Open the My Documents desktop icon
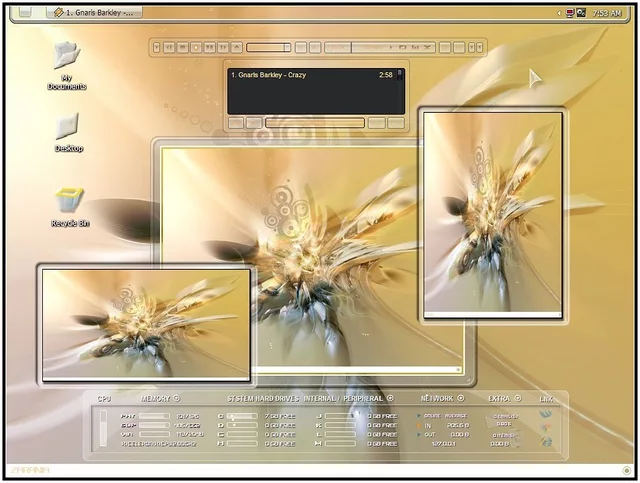The height and width of the screenshot is (483, 640). tap(66, 62)
